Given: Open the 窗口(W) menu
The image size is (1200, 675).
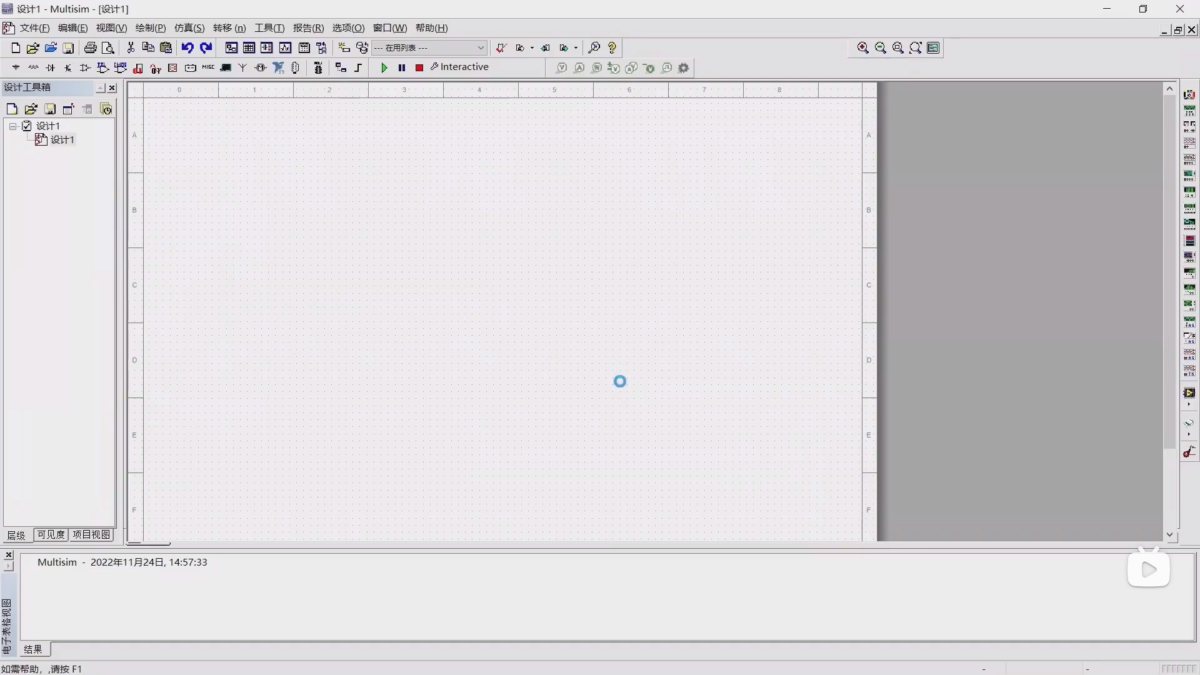Looking at the screenshot, I should (x=390, y=28).
